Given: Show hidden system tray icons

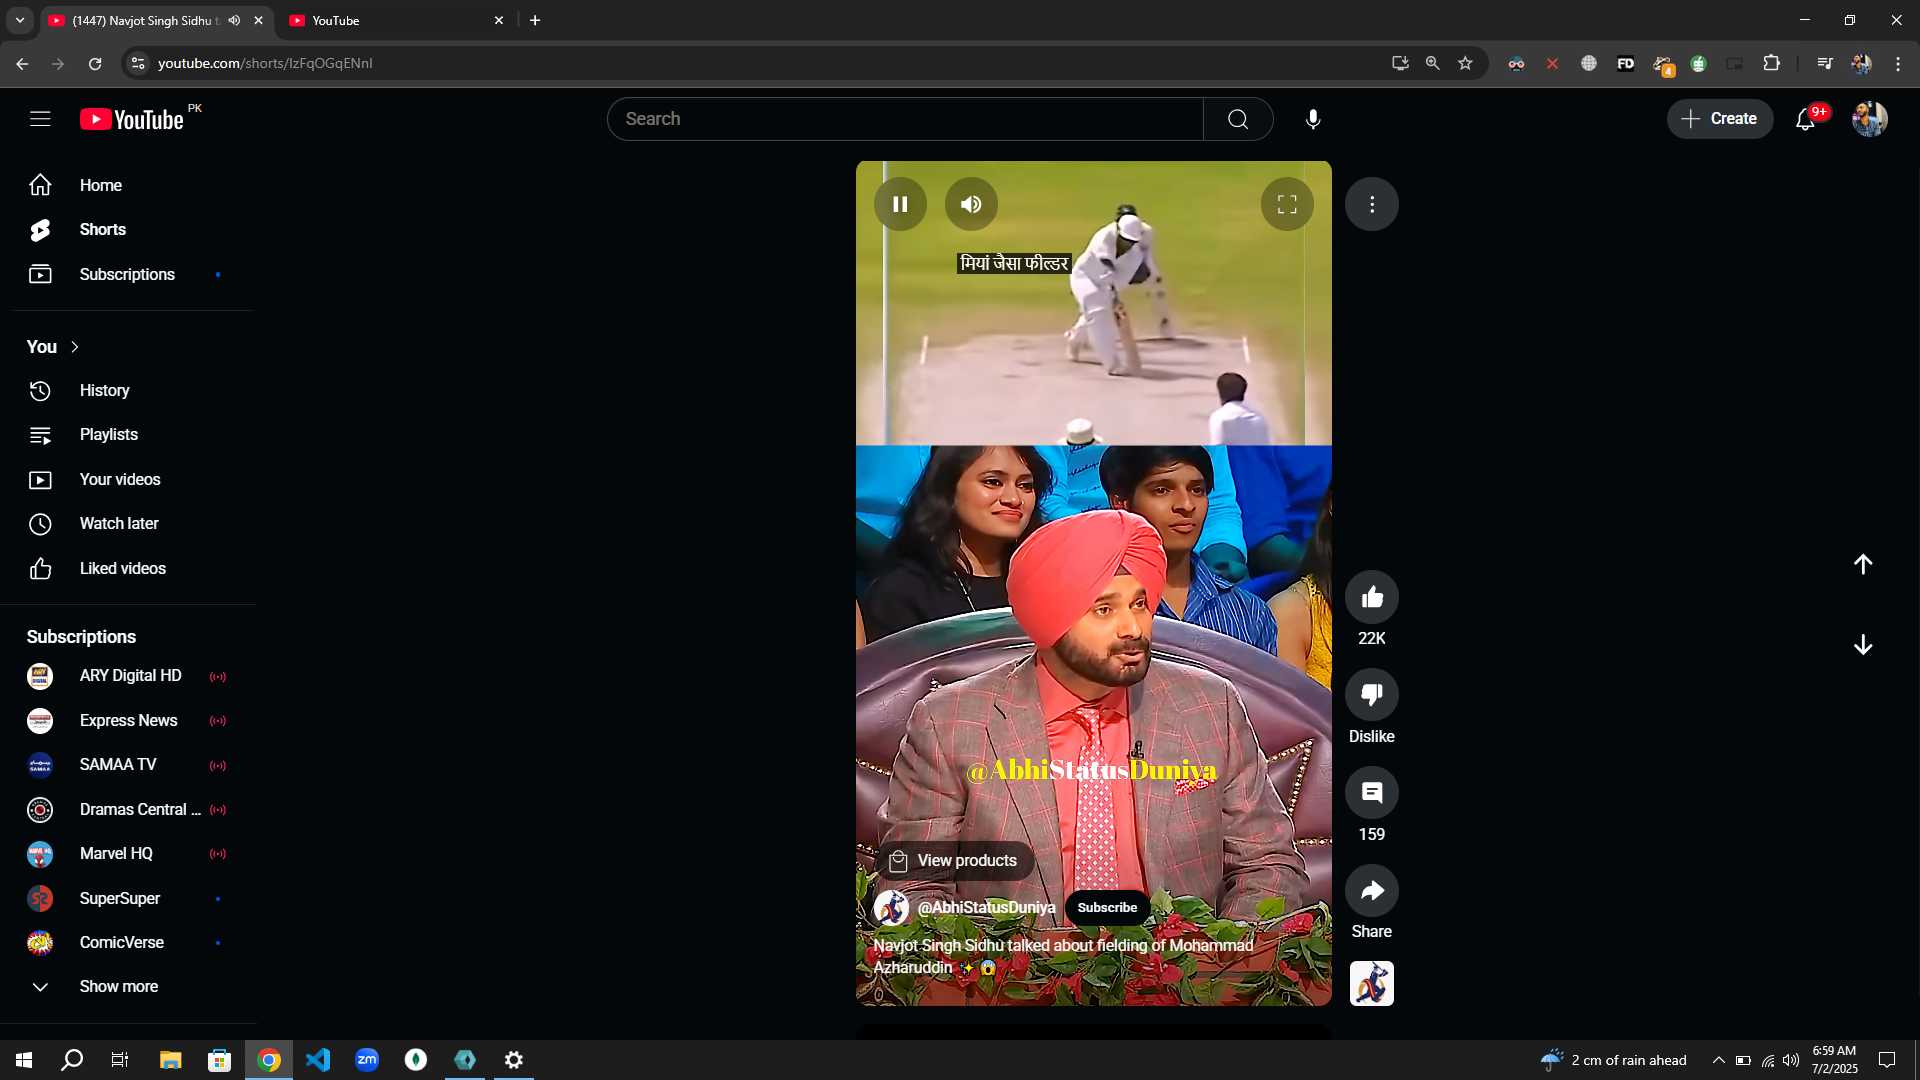Looking at the screenshot, I should [1719, 1060].
